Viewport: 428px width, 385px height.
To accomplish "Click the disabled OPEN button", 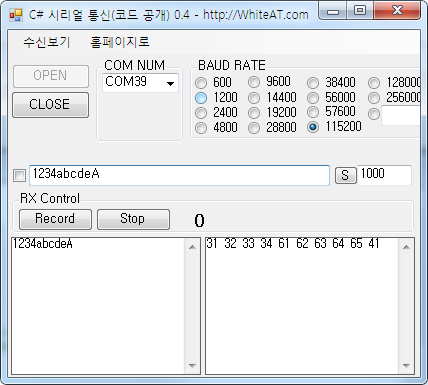I will coord(51,76).
